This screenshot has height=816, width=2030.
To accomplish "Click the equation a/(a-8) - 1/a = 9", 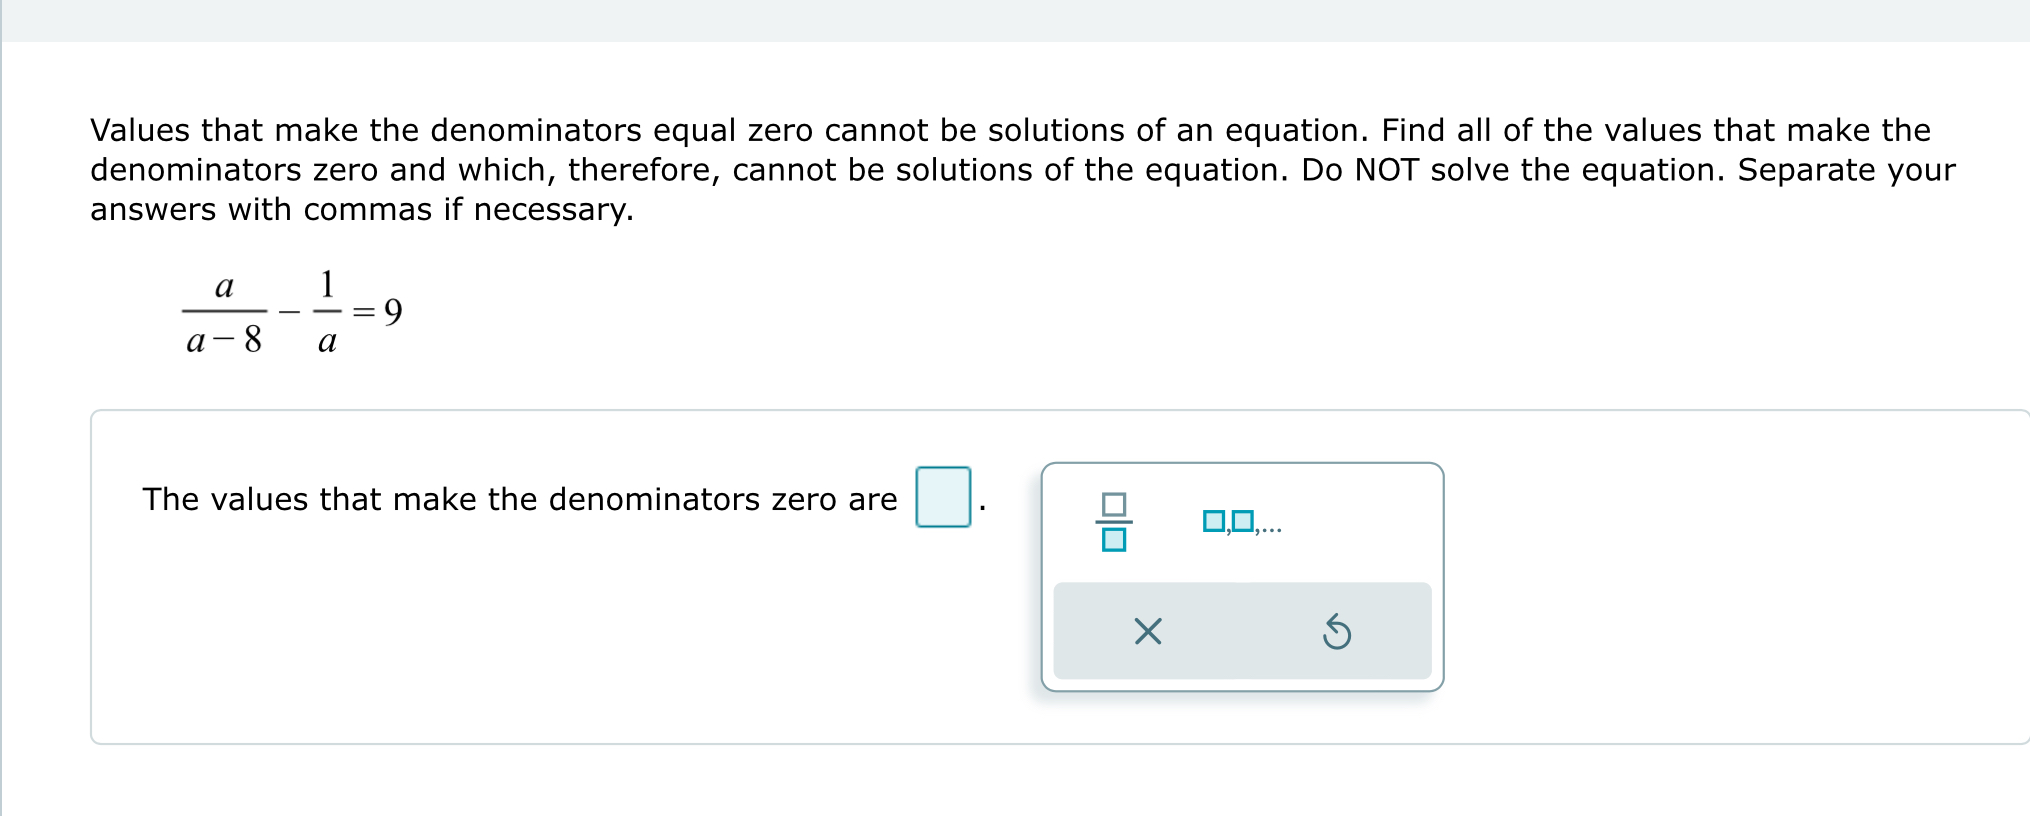I will 290,310.
